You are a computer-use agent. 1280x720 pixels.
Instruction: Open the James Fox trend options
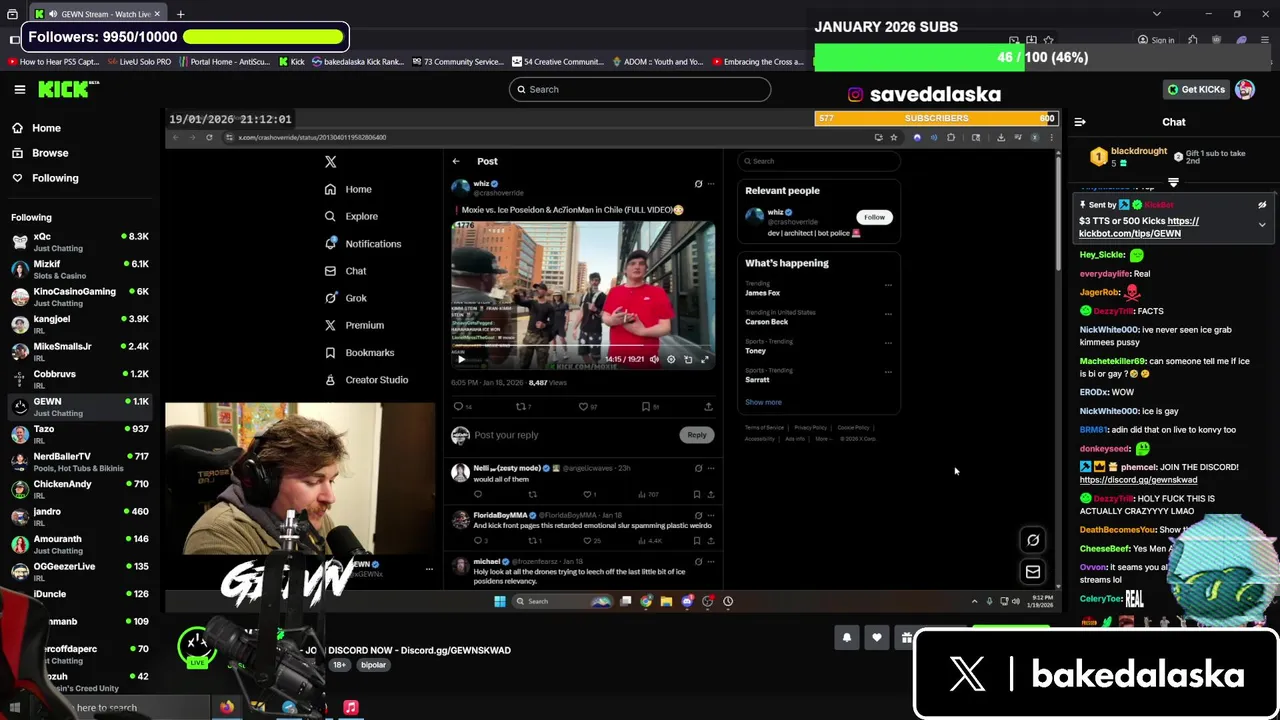[x=887, y=285]
